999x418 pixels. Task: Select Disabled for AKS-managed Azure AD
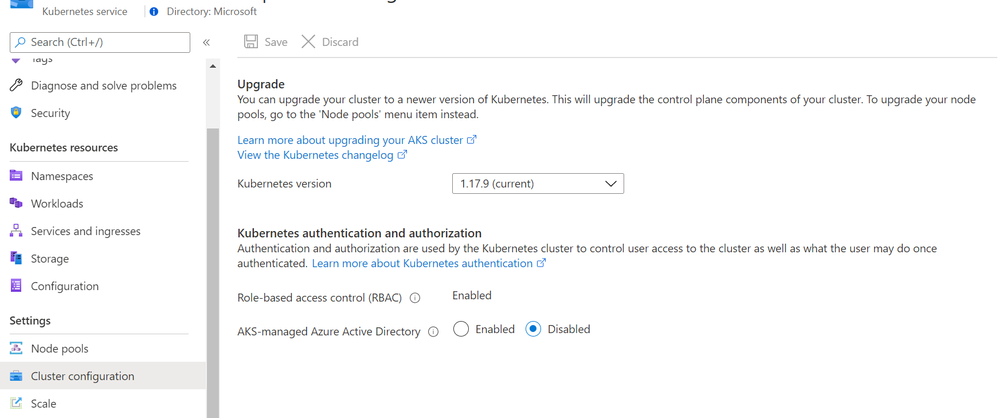533,329
